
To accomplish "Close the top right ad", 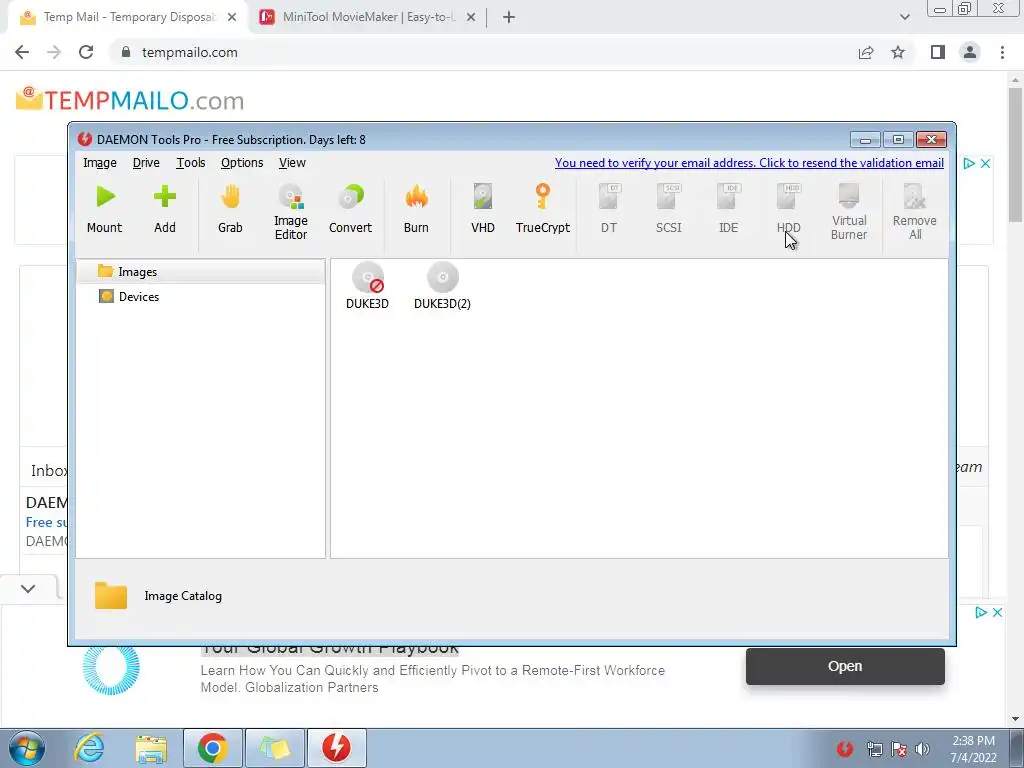I will click(x=986, y=163).
